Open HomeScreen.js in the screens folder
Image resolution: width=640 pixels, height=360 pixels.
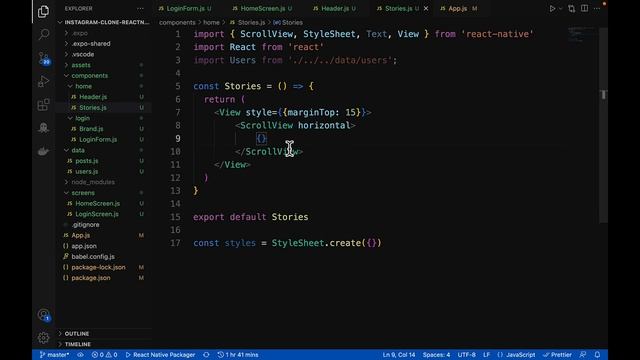coord(98,203)
